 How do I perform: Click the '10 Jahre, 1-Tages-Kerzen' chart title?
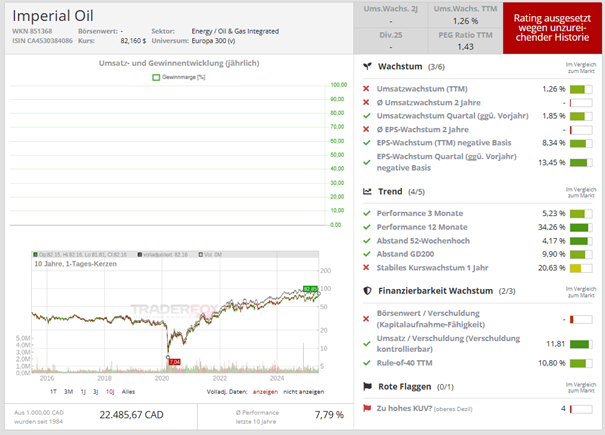(x=75, y=264)
